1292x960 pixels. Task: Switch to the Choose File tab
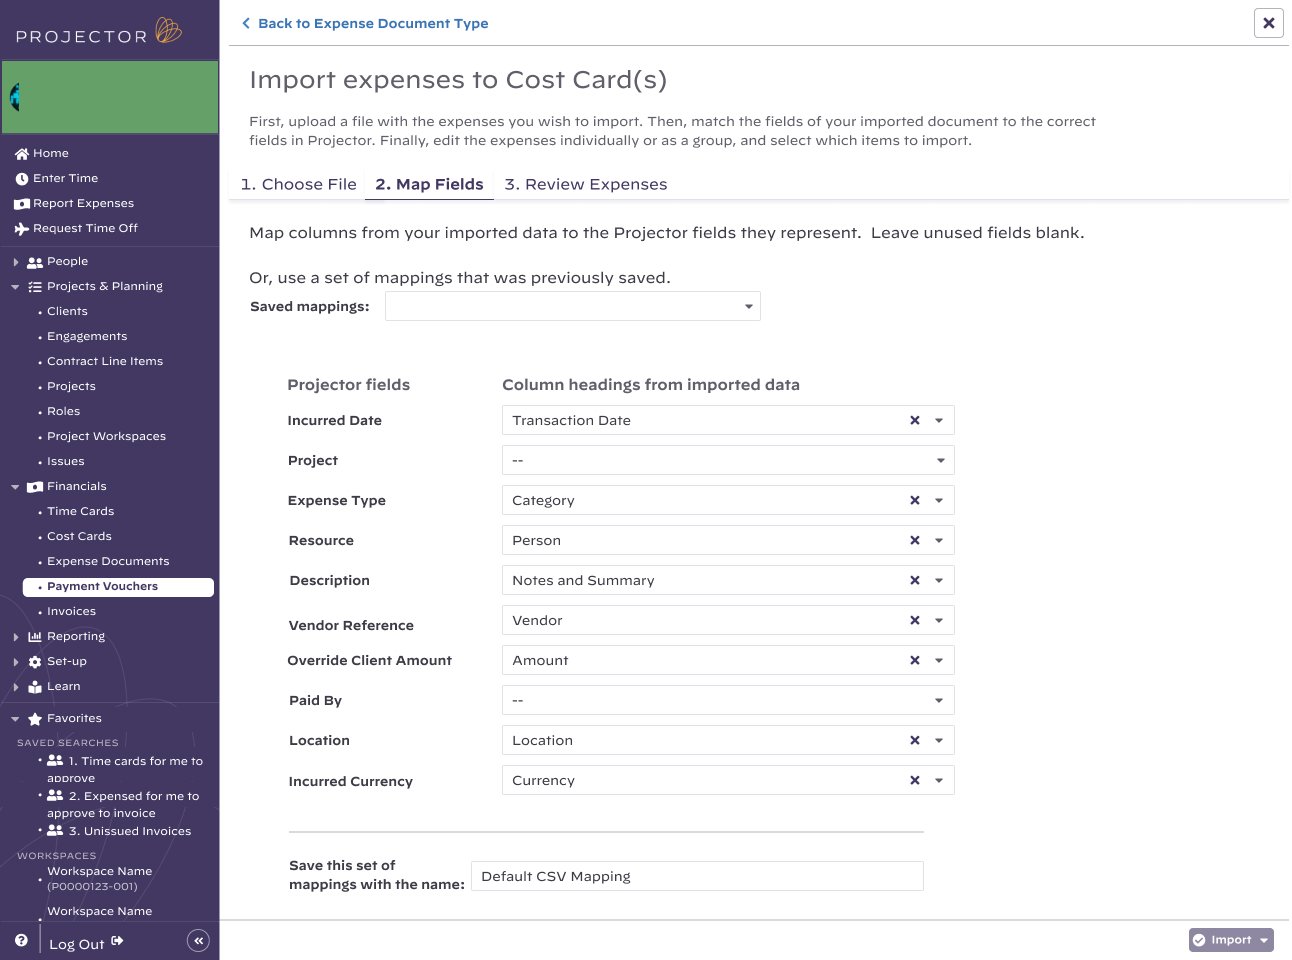coord(298,184)
